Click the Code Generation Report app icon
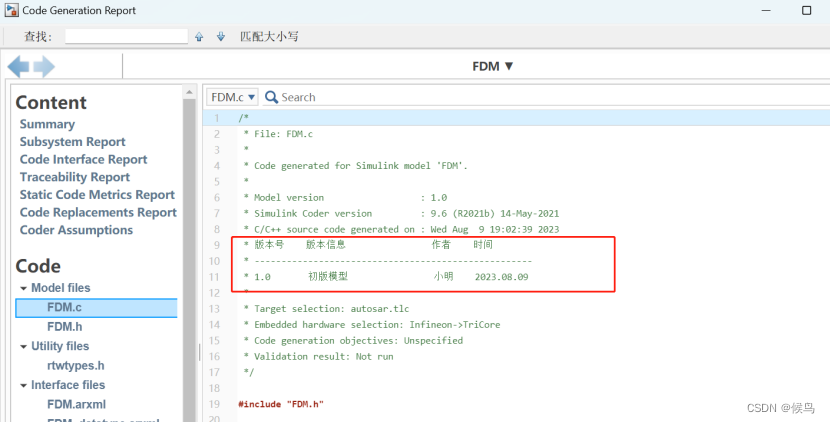This screenshot has width=830, height=423. point(11,10)
